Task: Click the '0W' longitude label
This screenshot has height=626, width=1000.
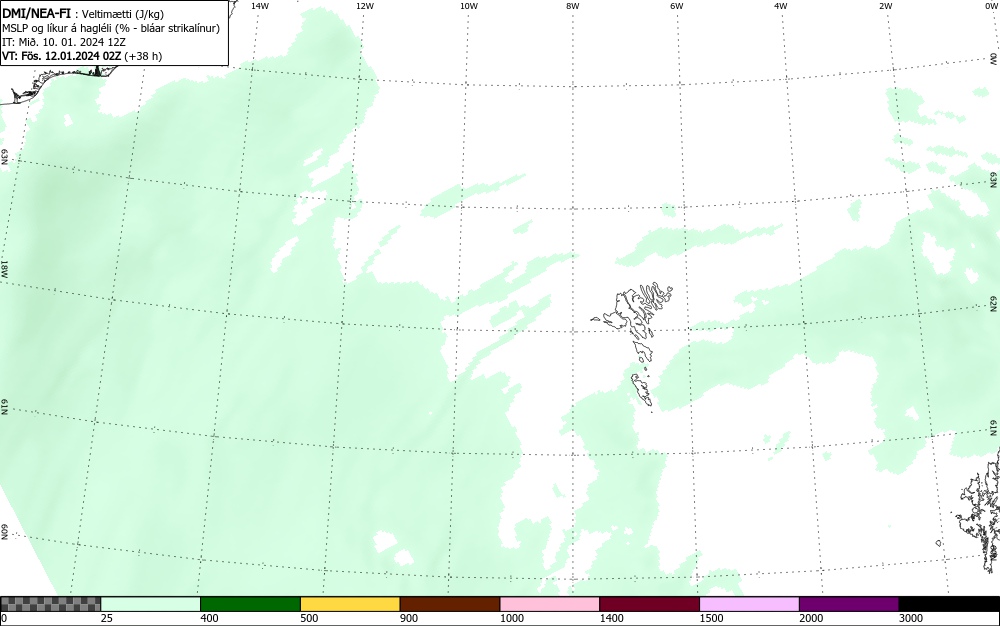Action: click(x=991, y=6)
